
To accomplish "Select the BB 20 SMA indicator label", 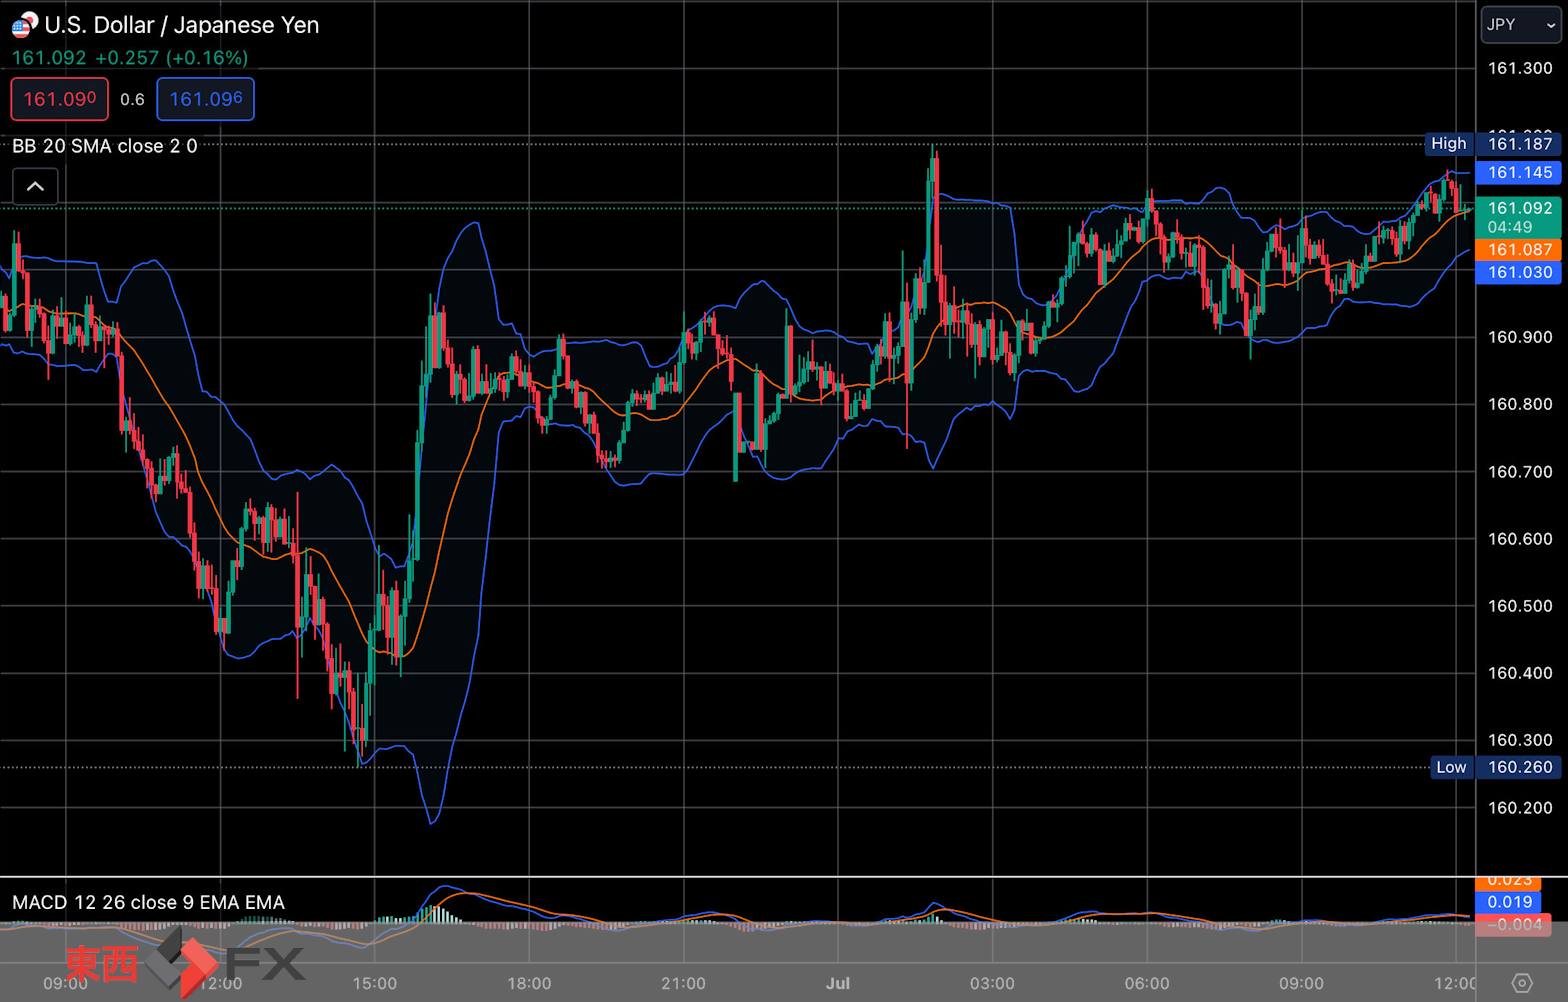I will pyautogui.click(x=105, y=146).
